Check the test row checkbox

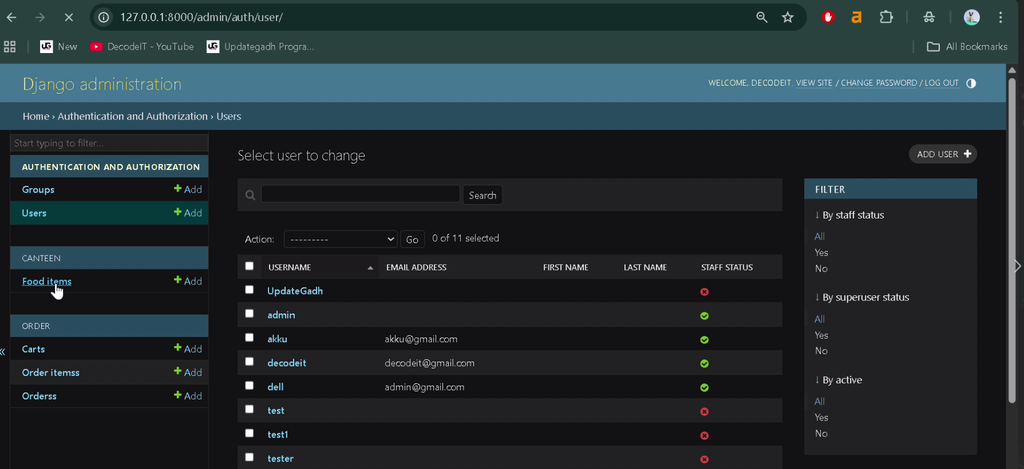[x=249, y=409]
